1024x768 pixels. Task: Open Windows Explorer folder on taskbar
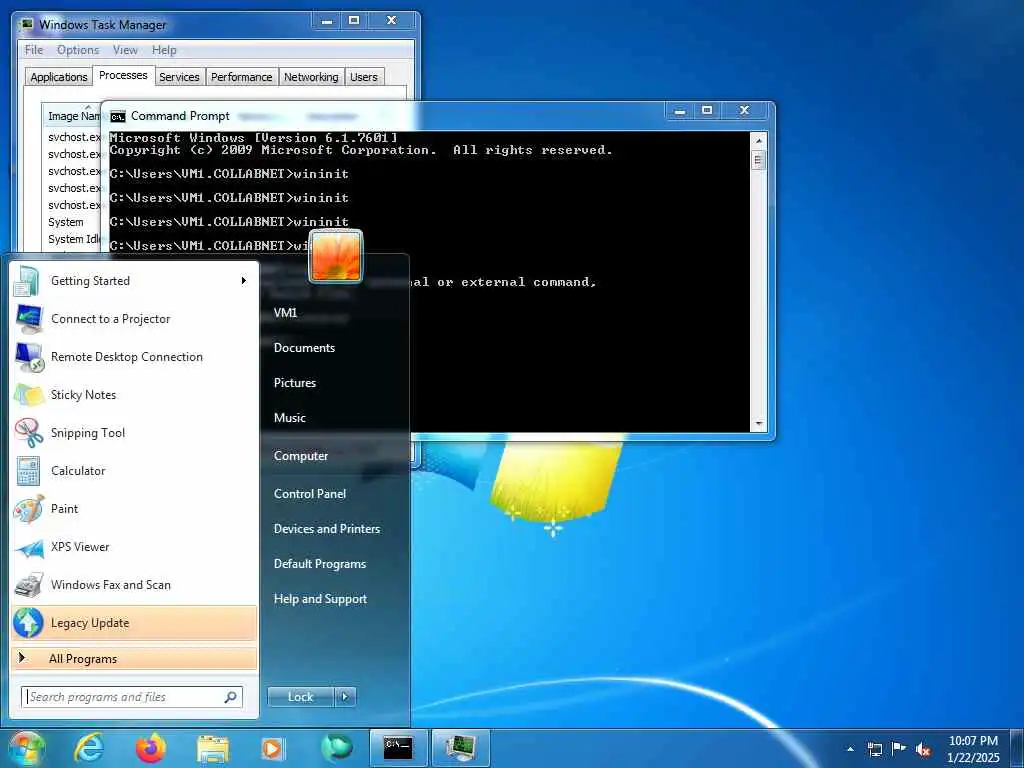(x=212, y=750)
